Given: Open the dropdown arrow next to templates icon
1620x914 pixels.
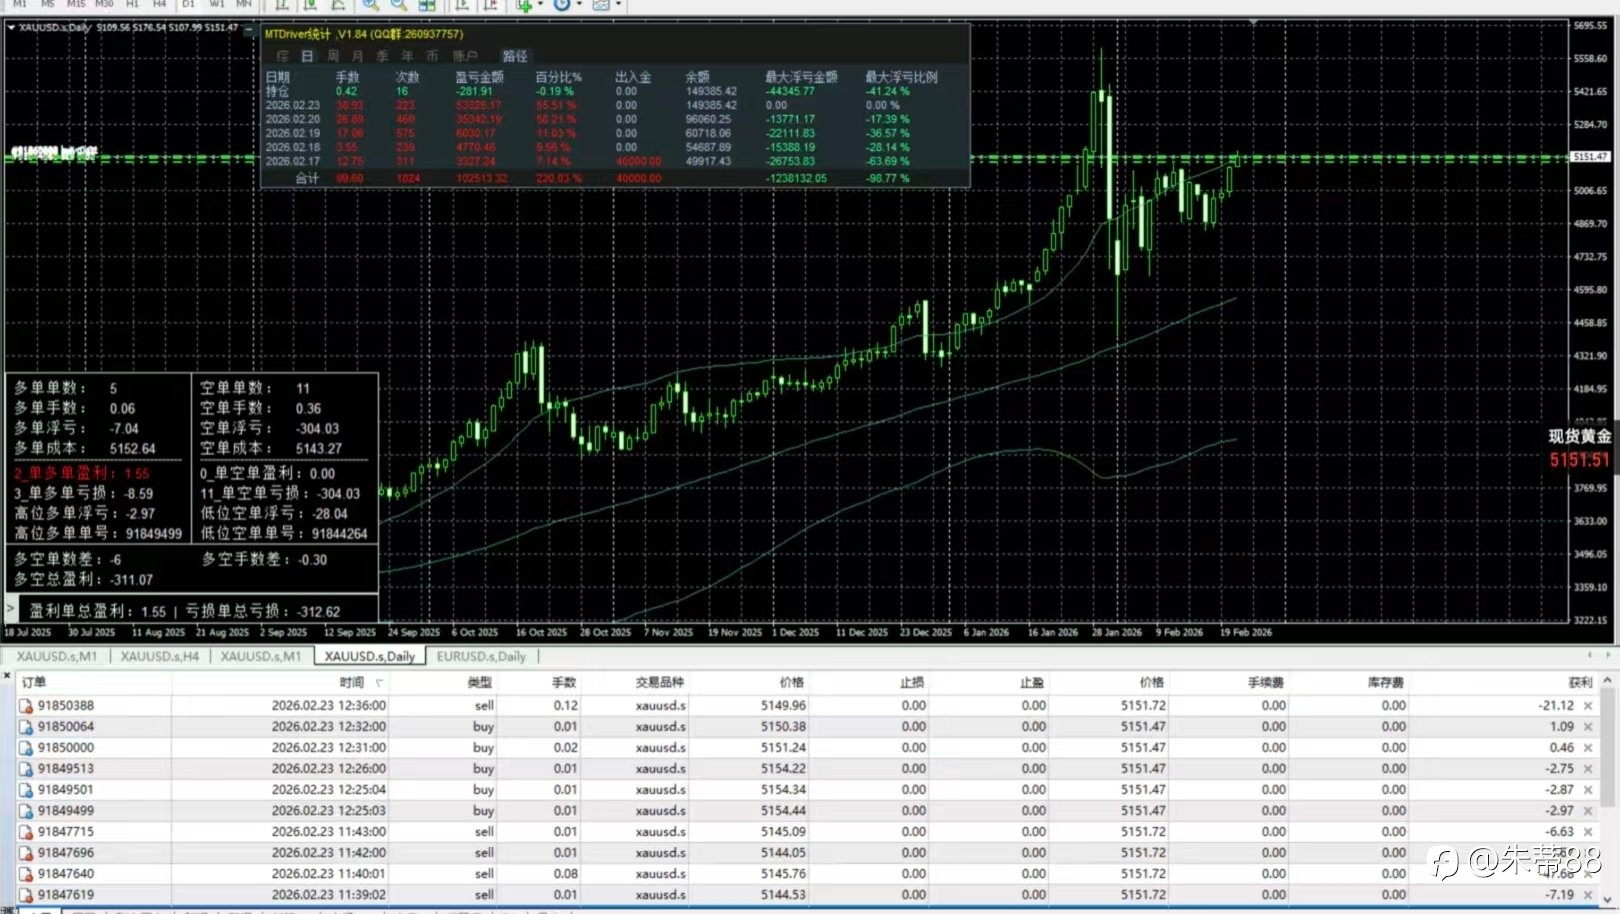Looking at the screenshot, I should [x=618, y=4].
